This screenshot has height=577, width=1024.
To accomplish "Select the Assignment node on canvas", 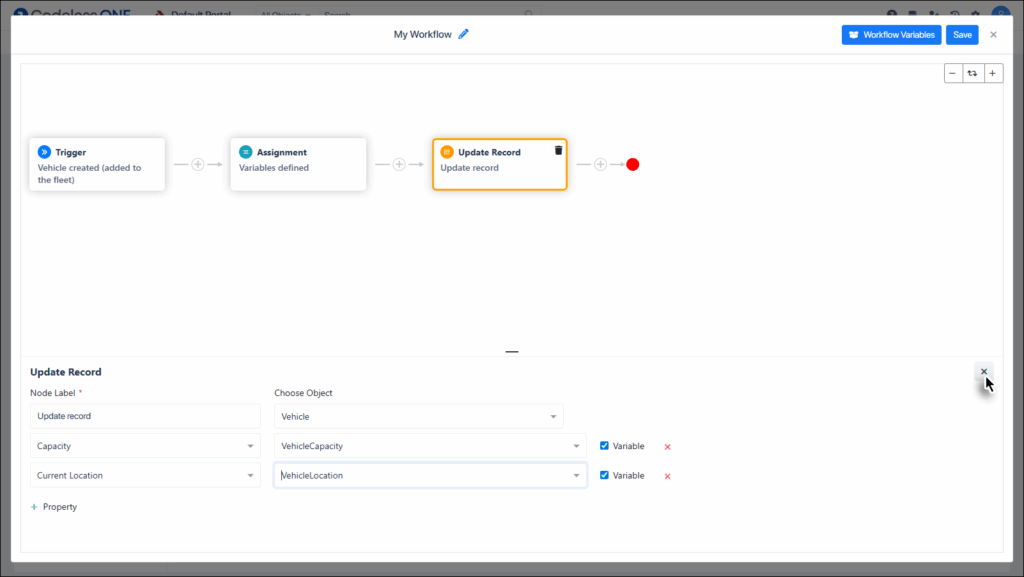I will [298, 164].
